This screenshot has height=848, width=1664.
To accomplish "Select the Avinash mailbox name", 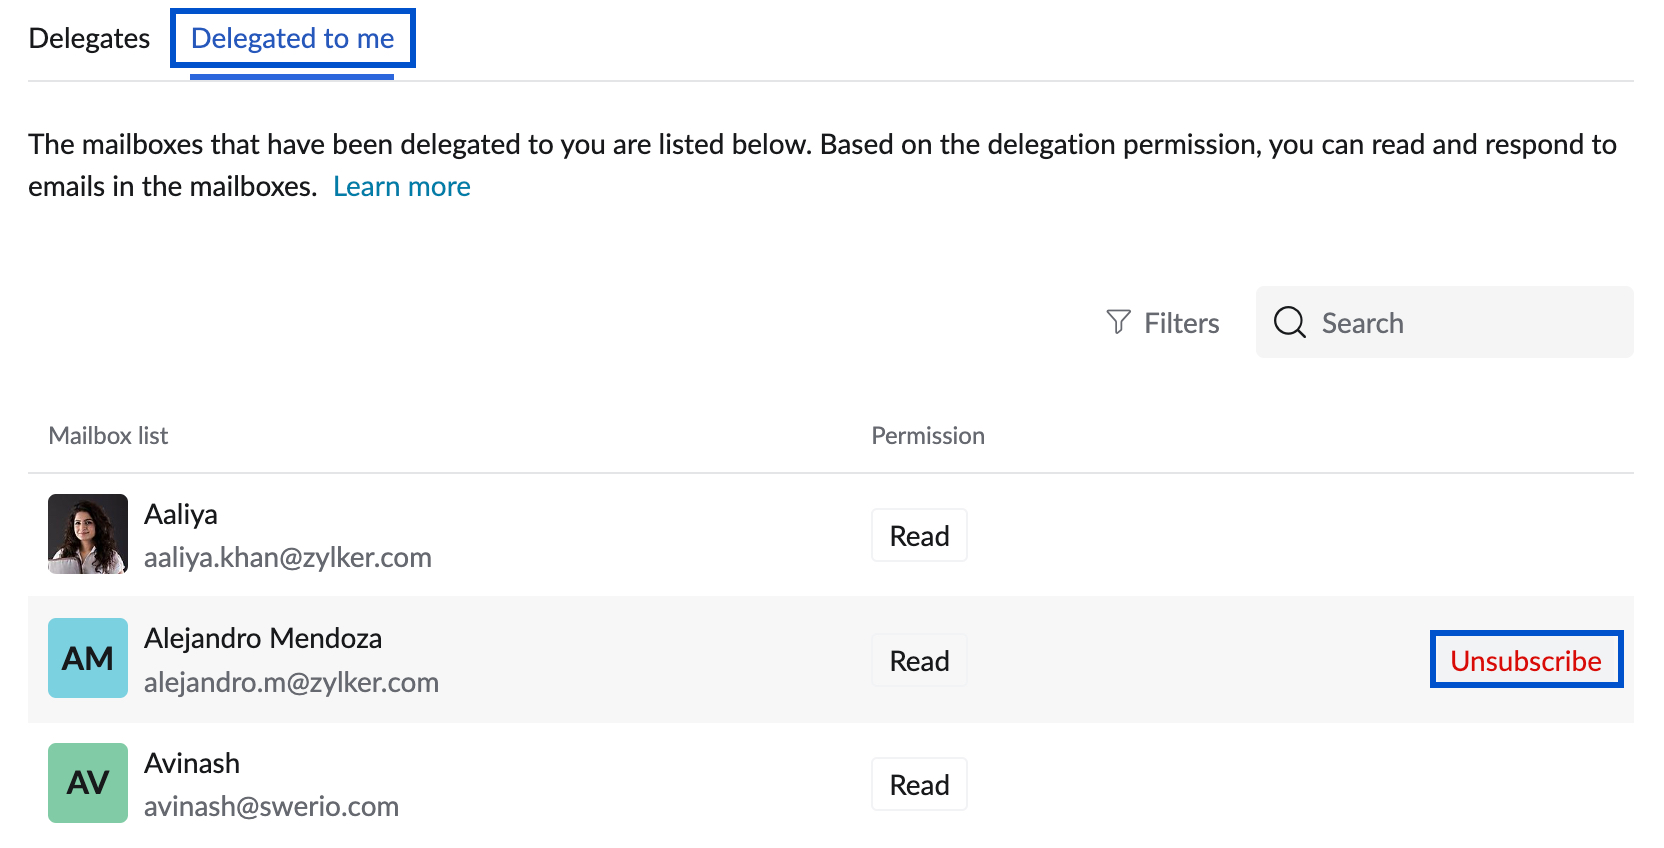I will click(192, 763).
